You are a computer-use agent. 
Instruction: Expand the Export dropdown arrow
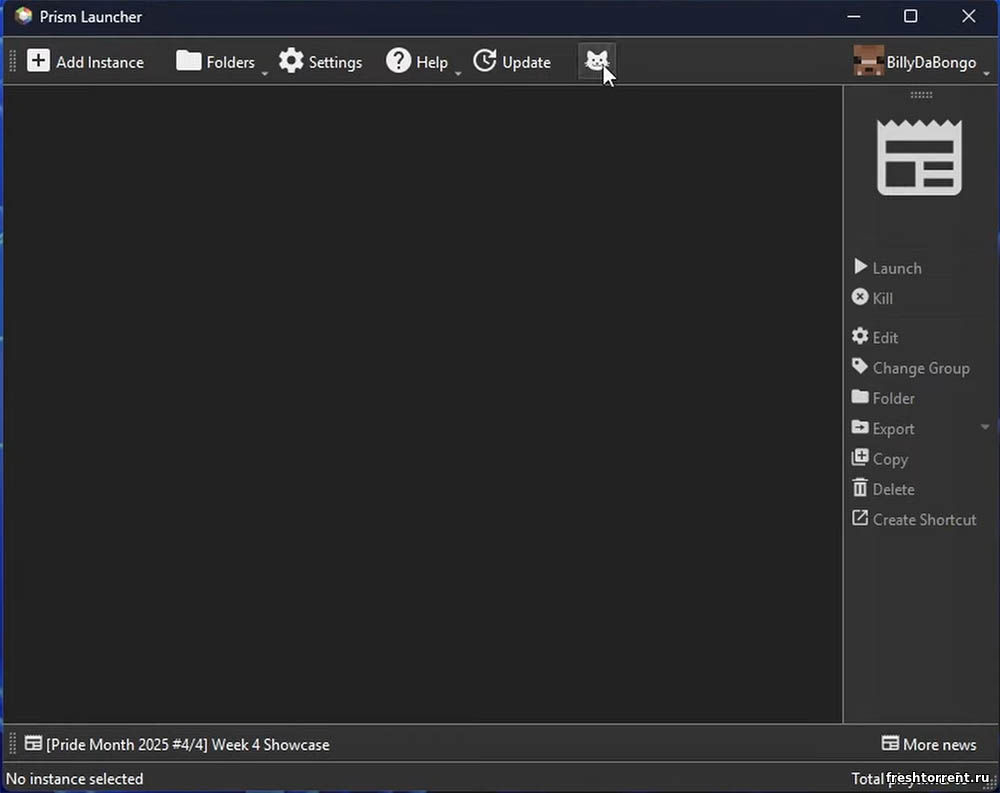985,428
